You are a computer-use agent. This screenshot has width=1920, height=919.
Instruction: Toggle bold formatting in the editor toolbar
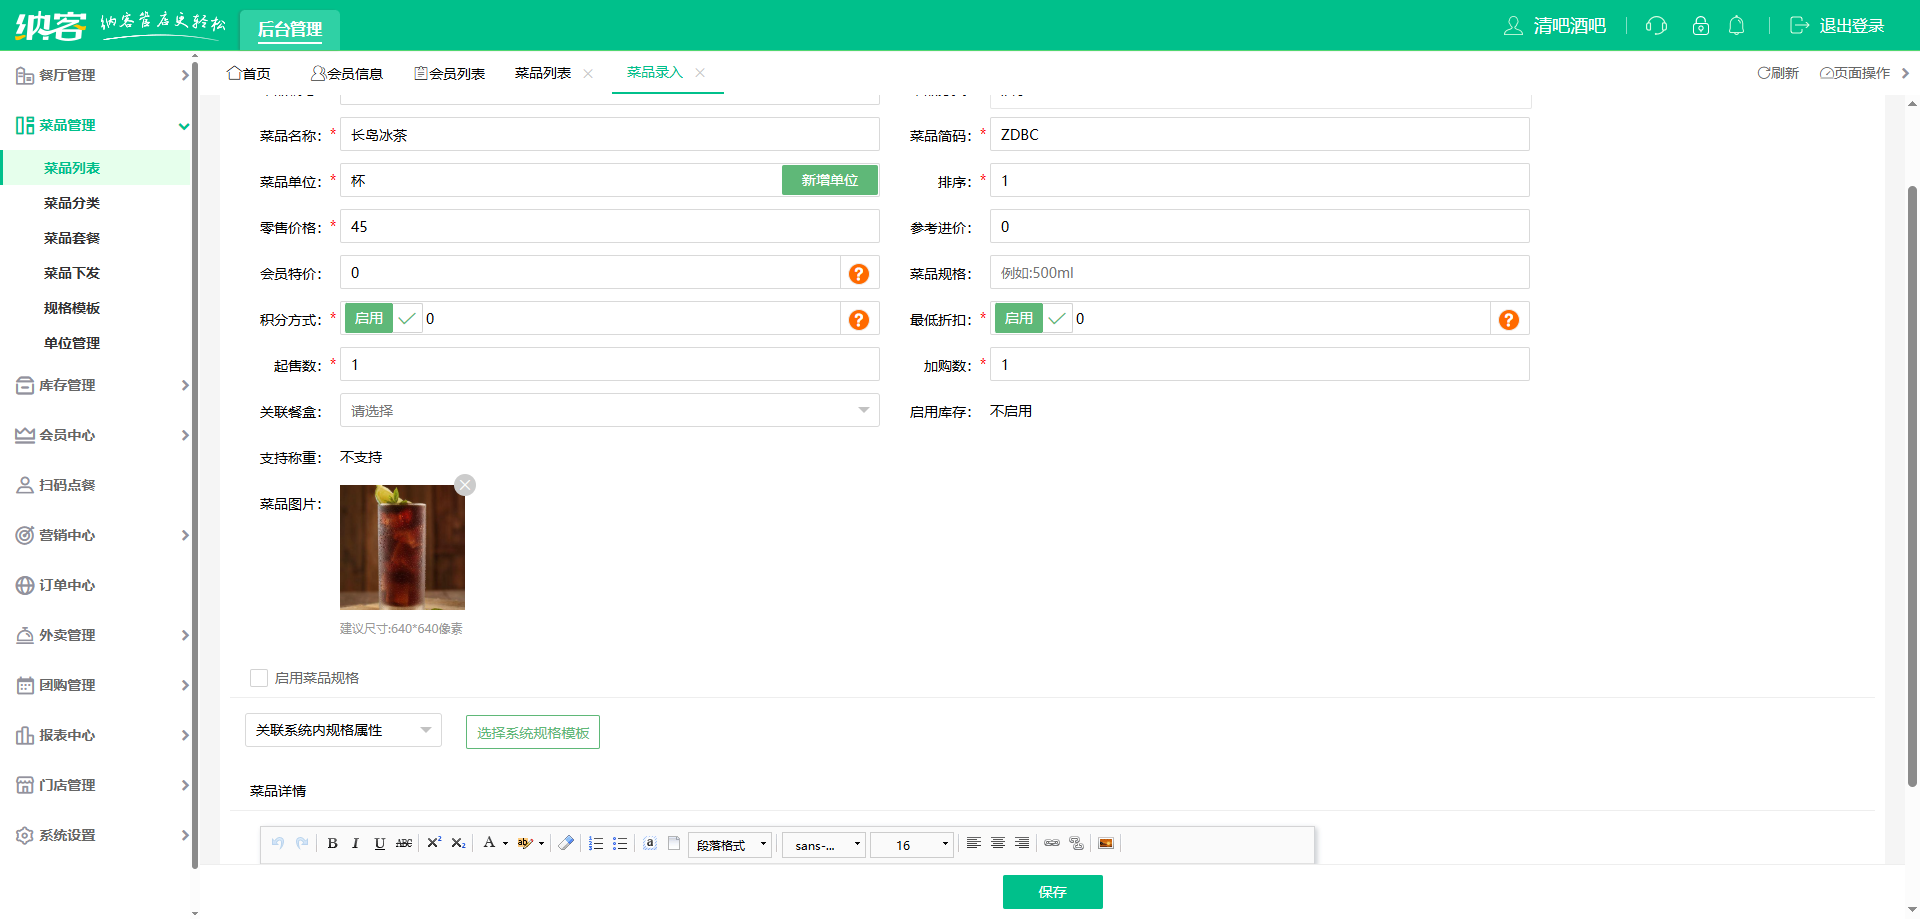(332, 843)
